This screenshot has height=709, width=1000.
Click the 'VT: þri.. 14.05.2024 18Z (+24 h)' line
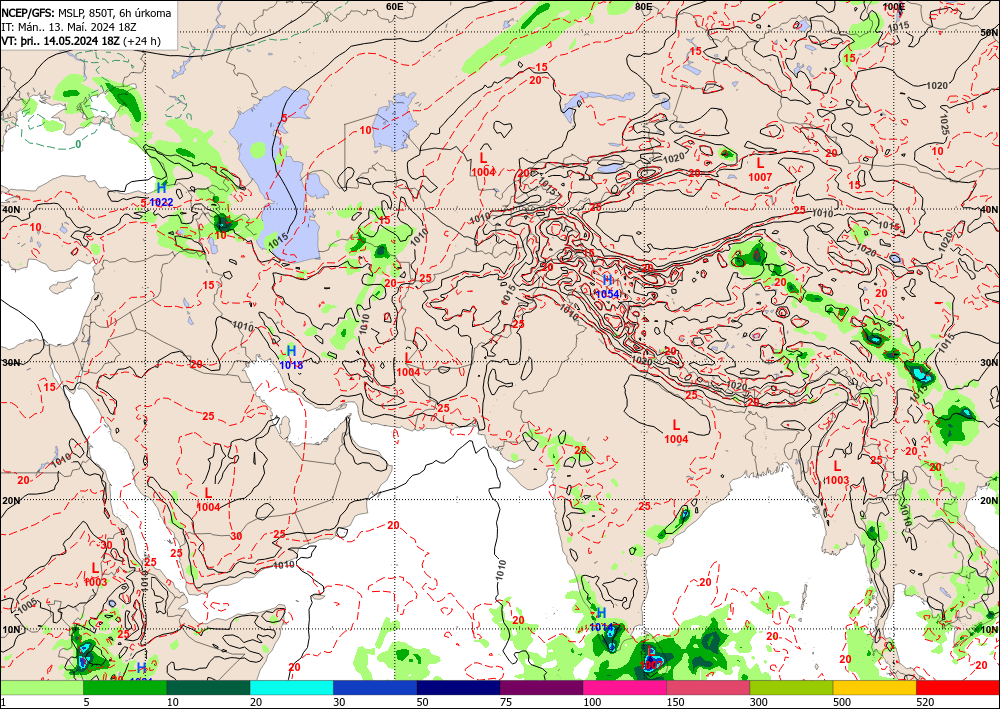click(x=81, y=41)
